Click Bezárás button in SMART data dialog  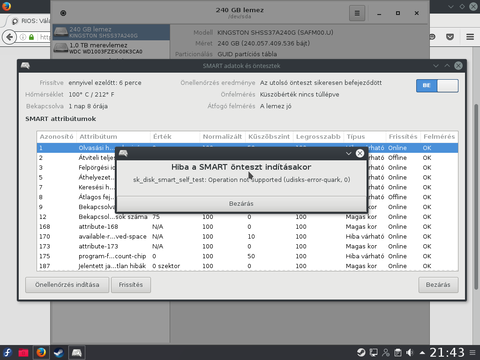(x=438, y=285)
